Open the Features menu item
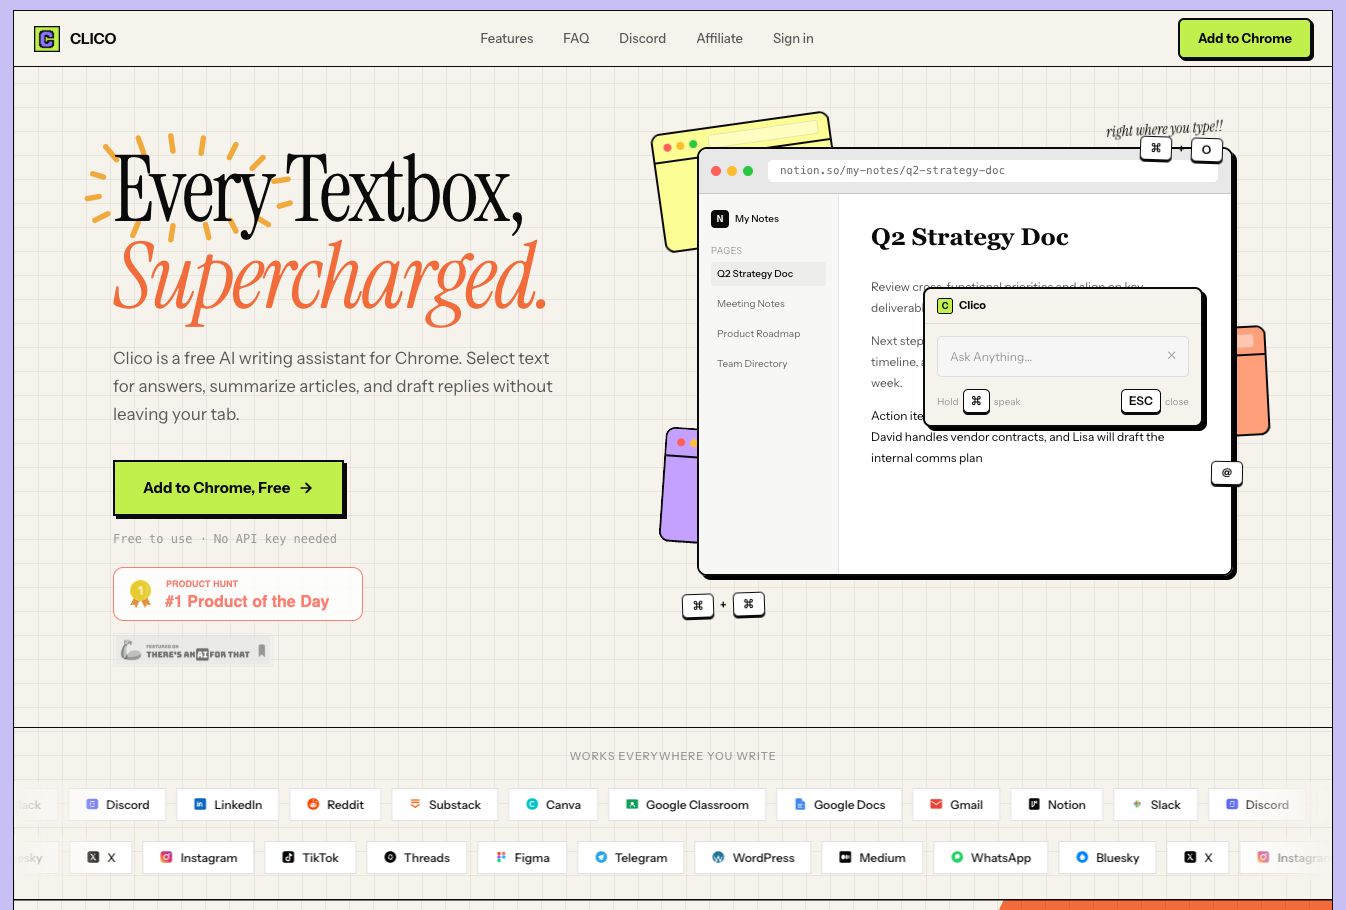This screenshot has height=910, width=1346. [506, 39]
